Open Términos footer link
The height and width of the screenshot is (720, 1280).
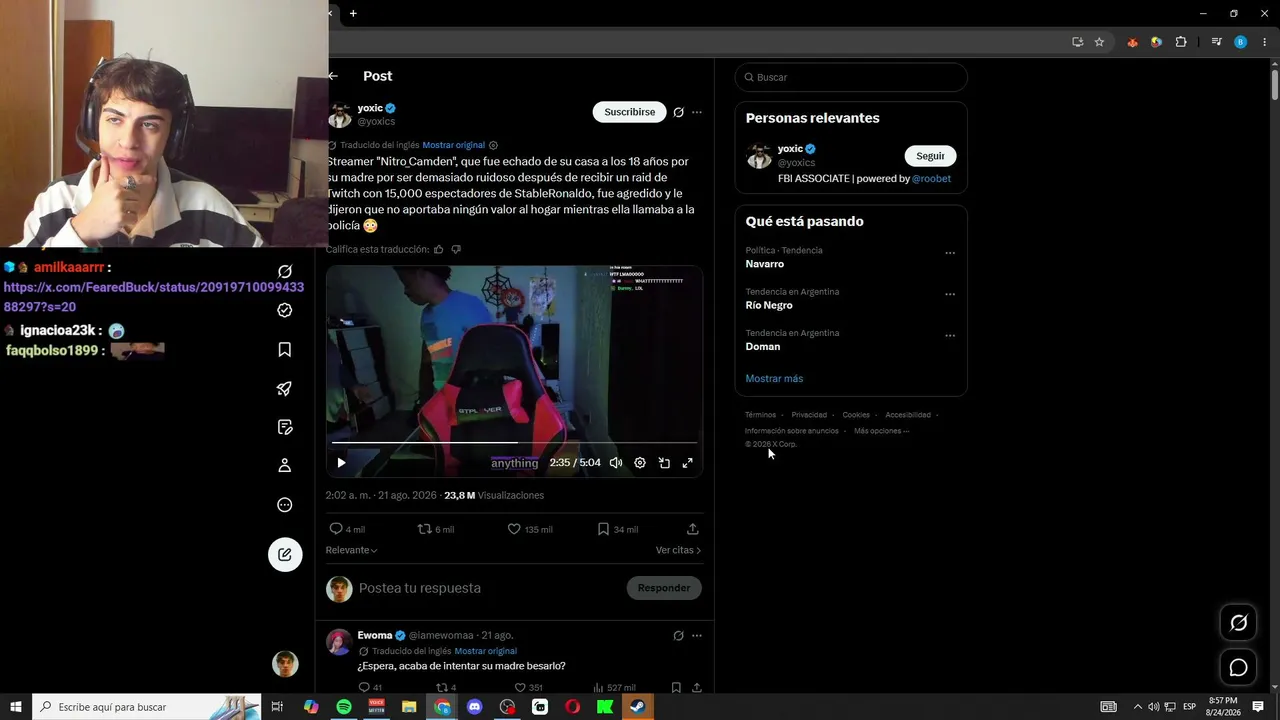pos(760,415)
